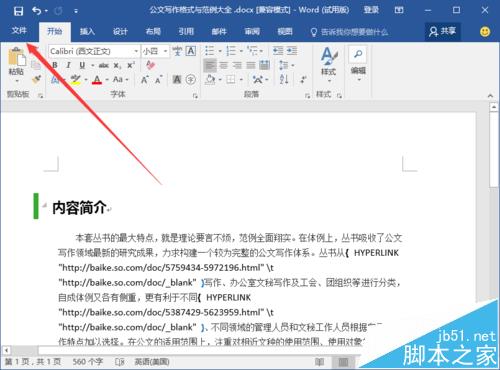Screen dimensions: 500x370
Task: Click the enclosed character (circled 字) icon
Action: click(190, 79)
